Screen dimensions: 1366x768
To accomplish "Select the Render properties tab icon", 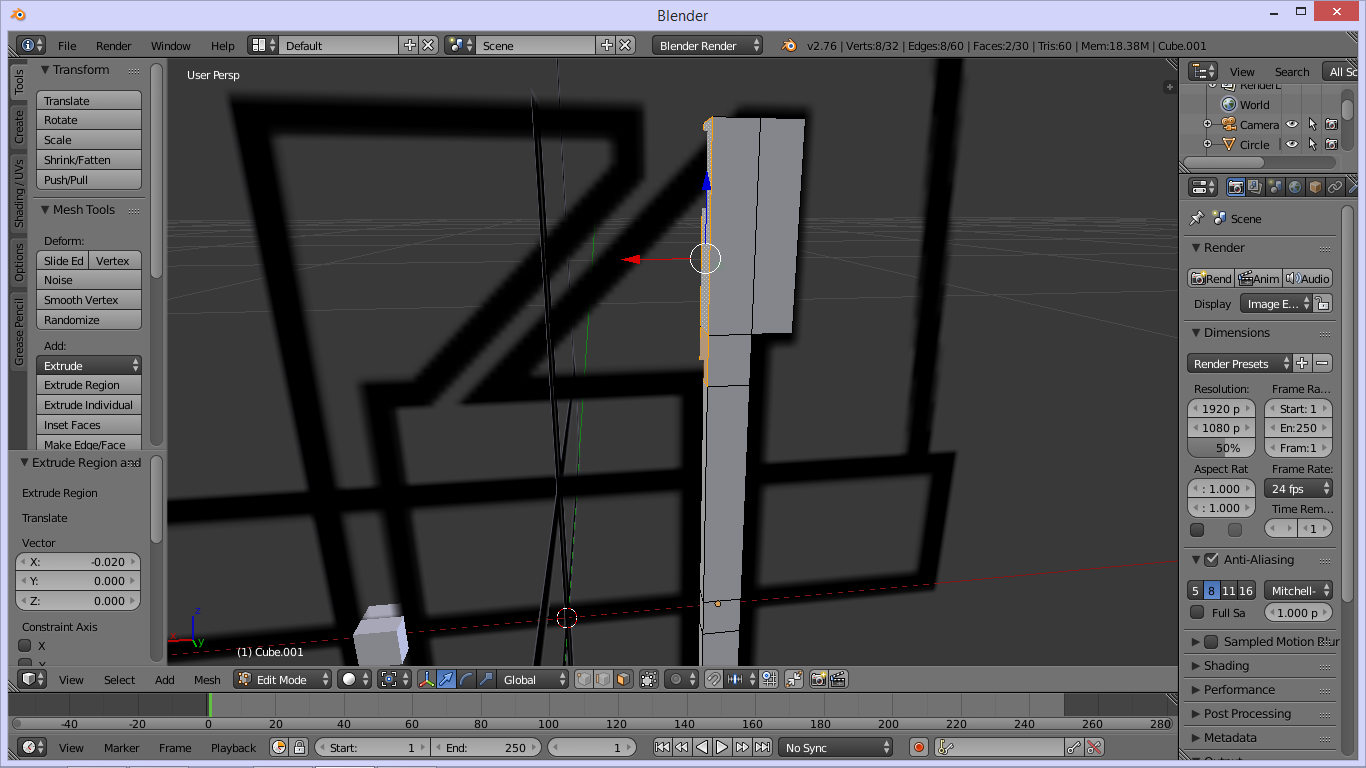I will (1236, 187).
